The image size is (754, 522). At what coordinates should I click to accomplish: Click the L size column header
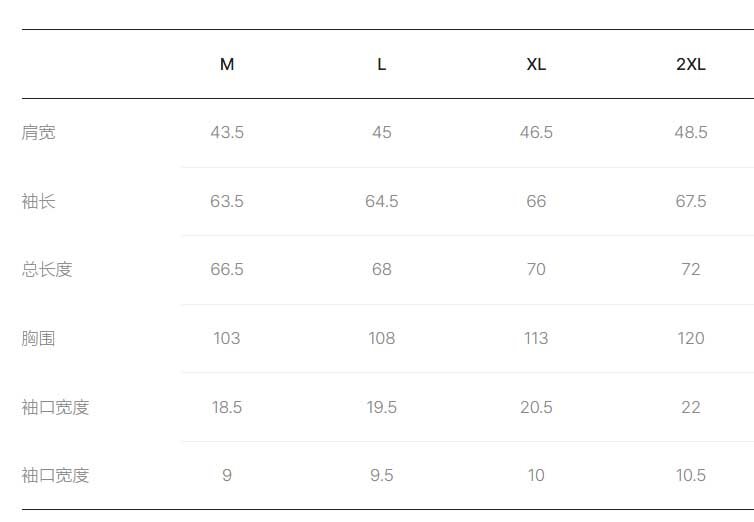tap(381, 64)
